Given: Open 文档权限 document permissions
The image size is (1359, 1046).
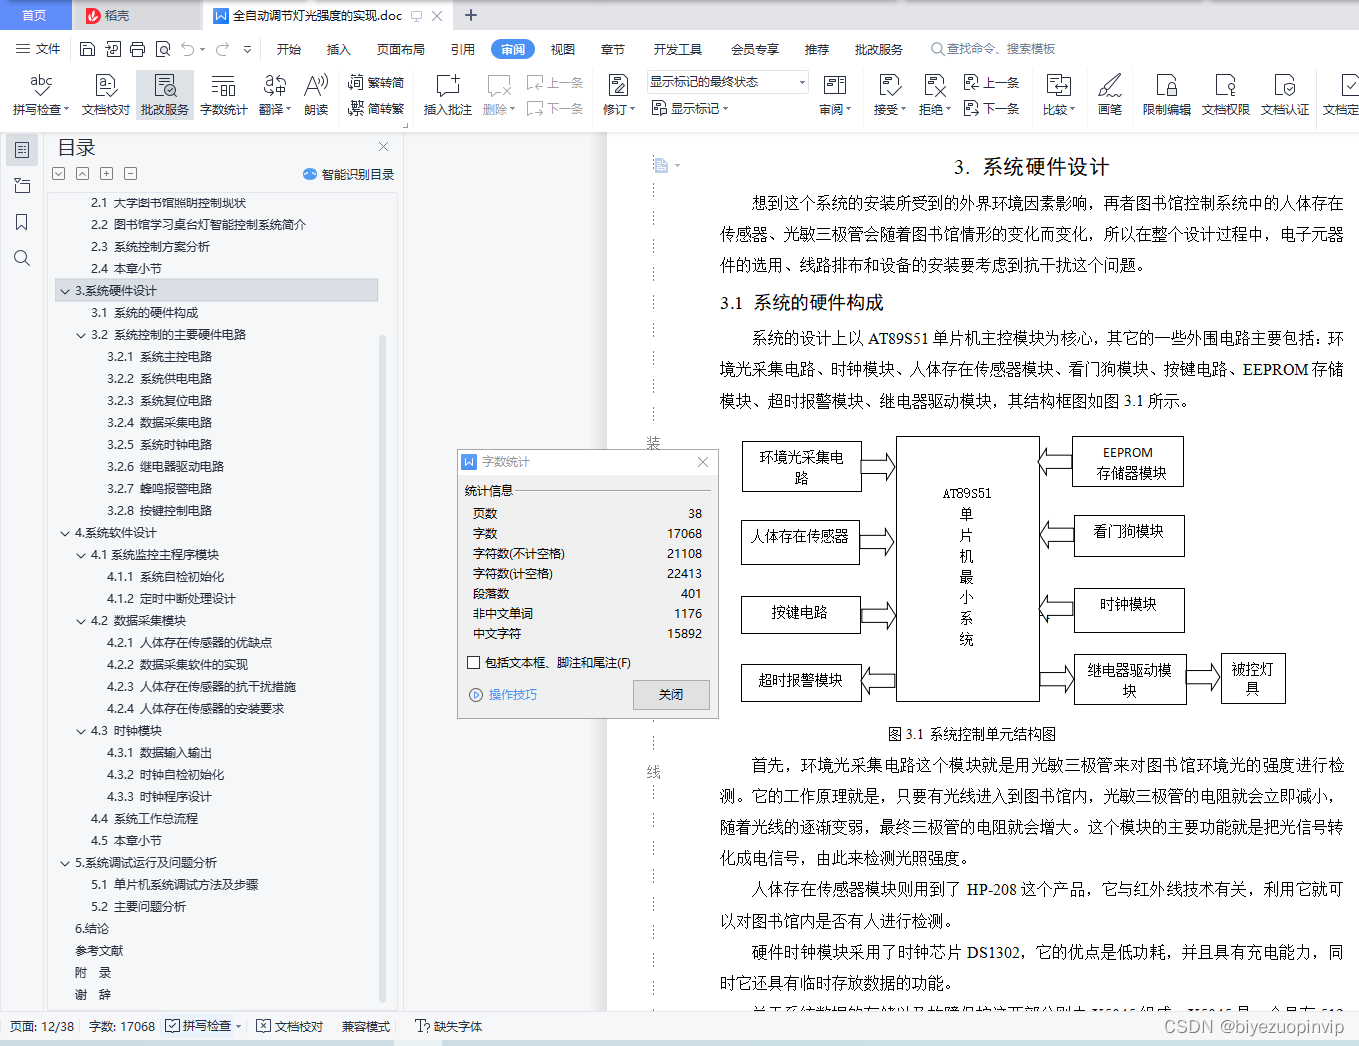Looking at the screenshot, I should [1226, 95].
